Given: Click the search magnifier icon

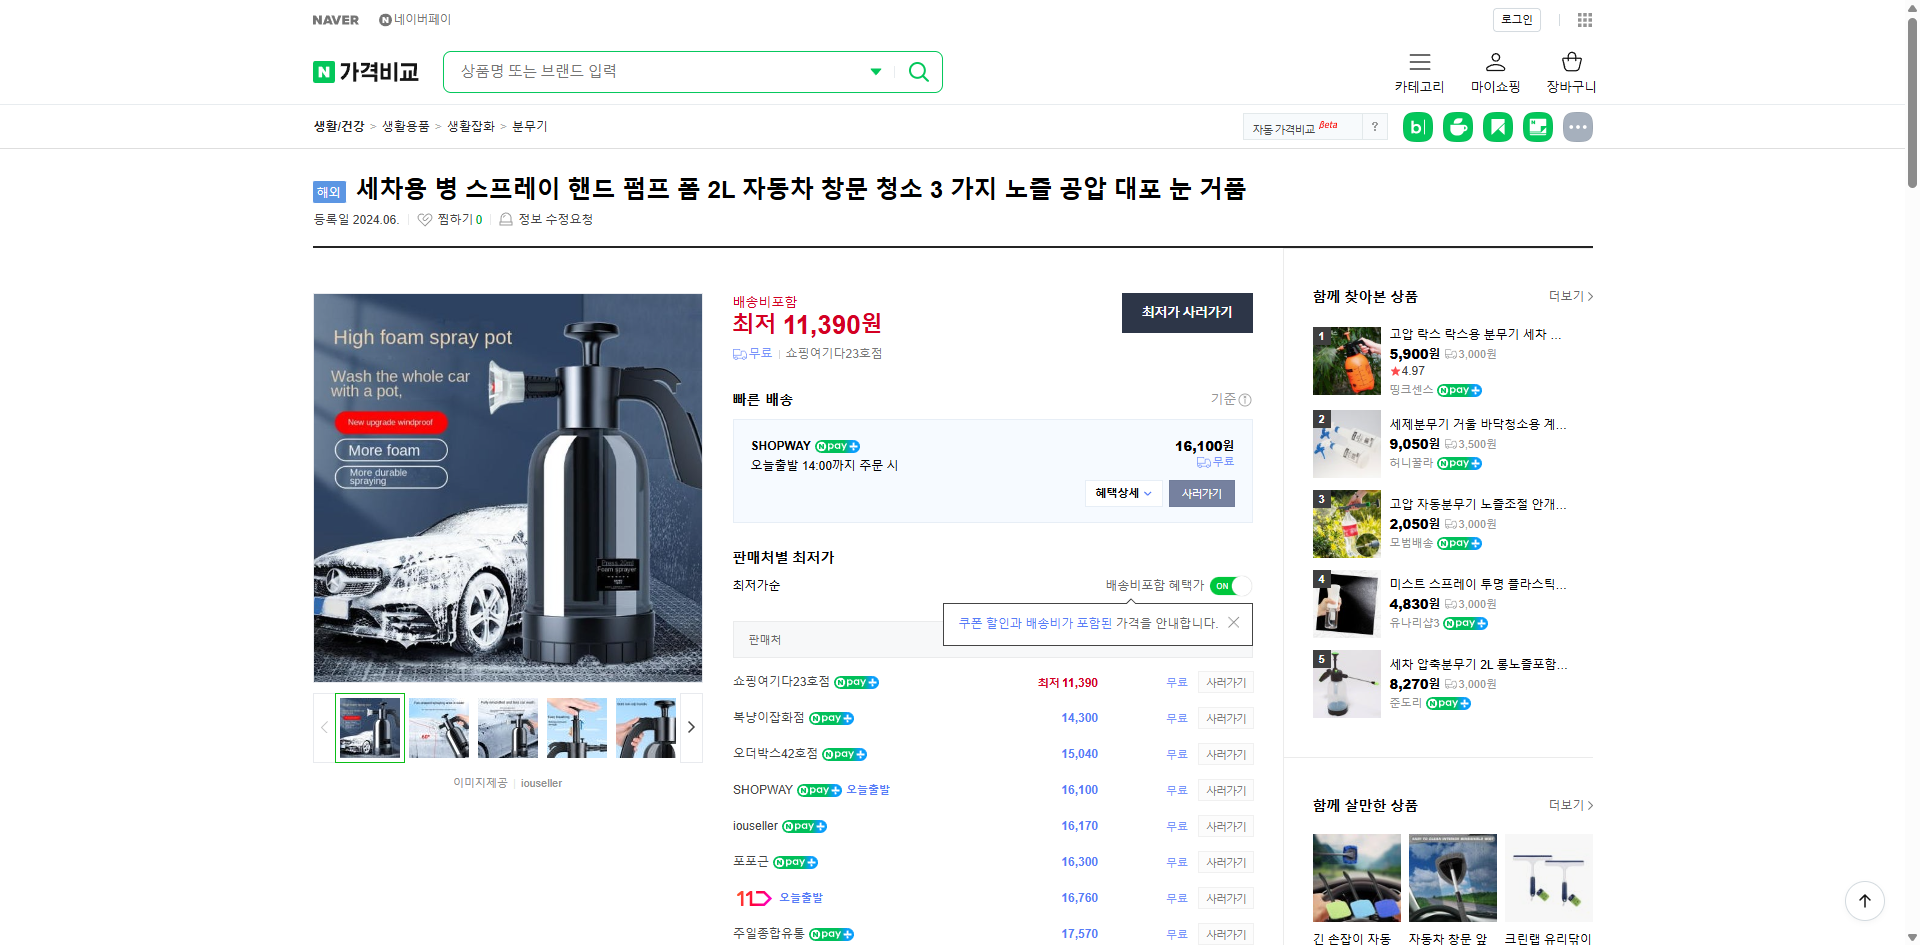Looking at the screenshot, I should pyautogui.click(x=918, y=71).
